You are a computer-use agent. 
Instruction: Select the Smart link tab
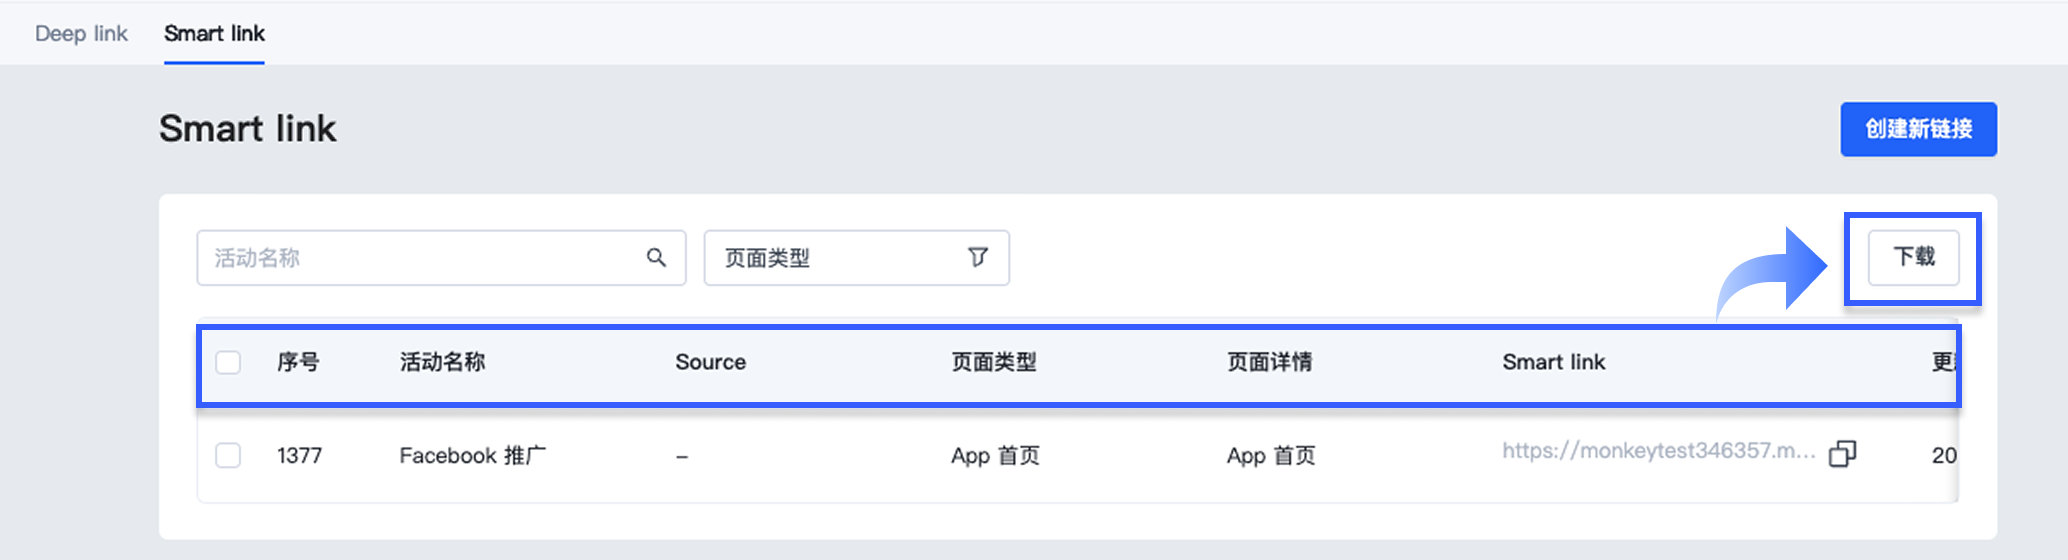tap(214, 34)
